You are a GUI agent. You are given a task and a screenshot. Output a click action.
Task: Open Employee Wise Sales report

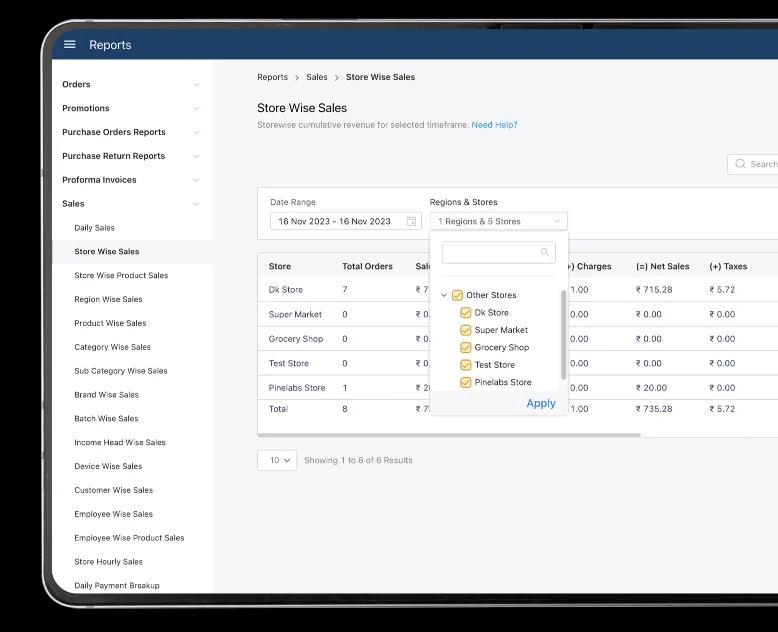tap(113, 513)
